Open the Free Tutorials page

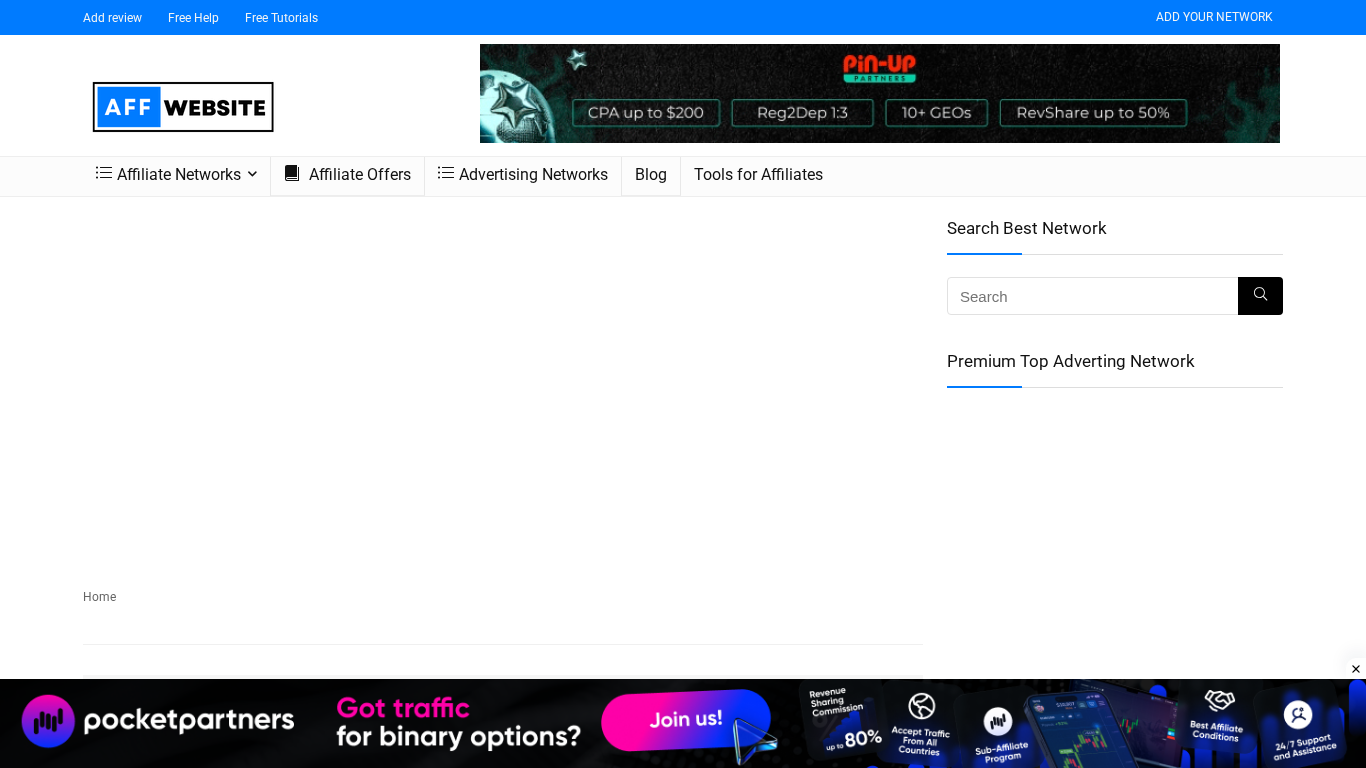[281, 17]
